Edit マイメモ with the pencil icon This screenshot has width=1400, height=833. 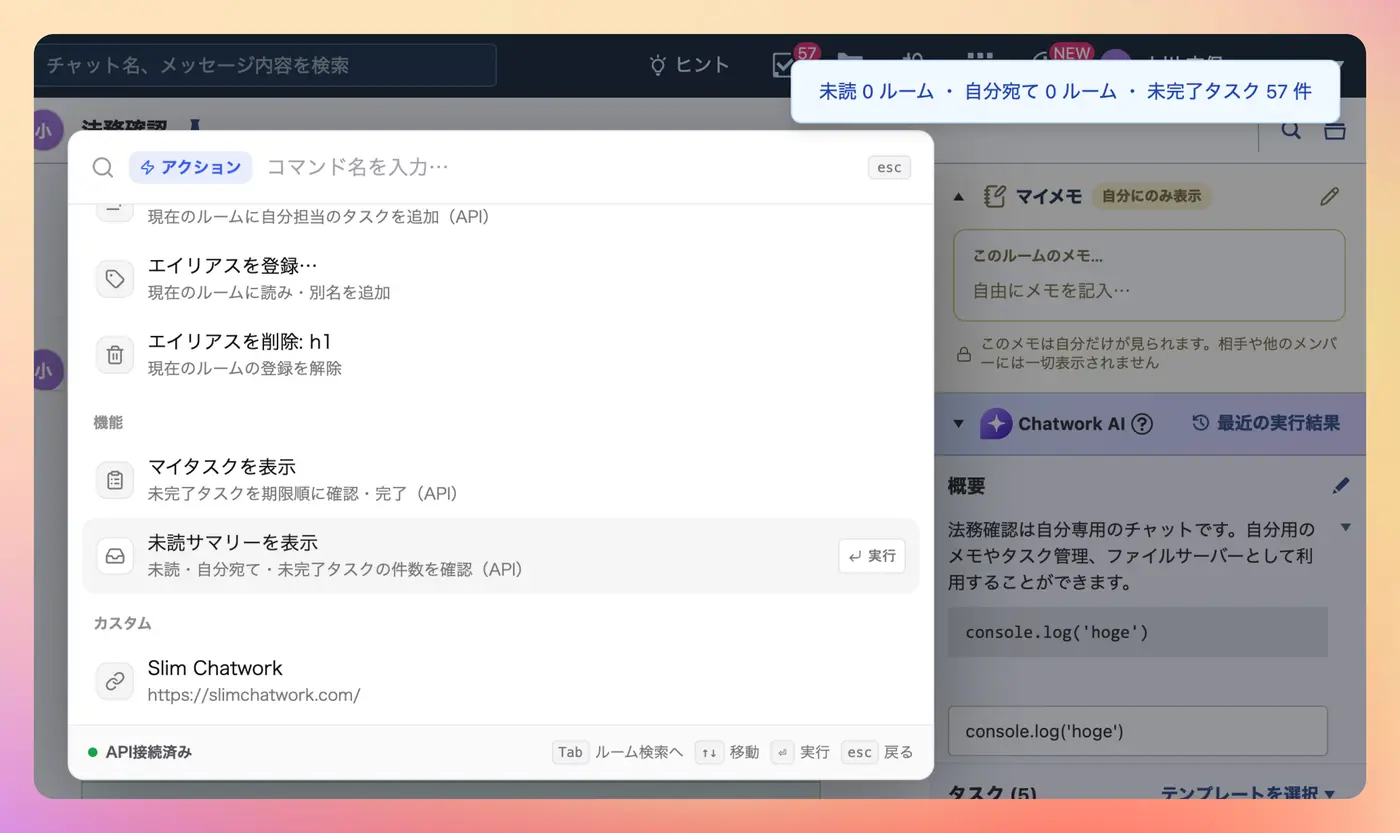click(x=1328, y=196)
